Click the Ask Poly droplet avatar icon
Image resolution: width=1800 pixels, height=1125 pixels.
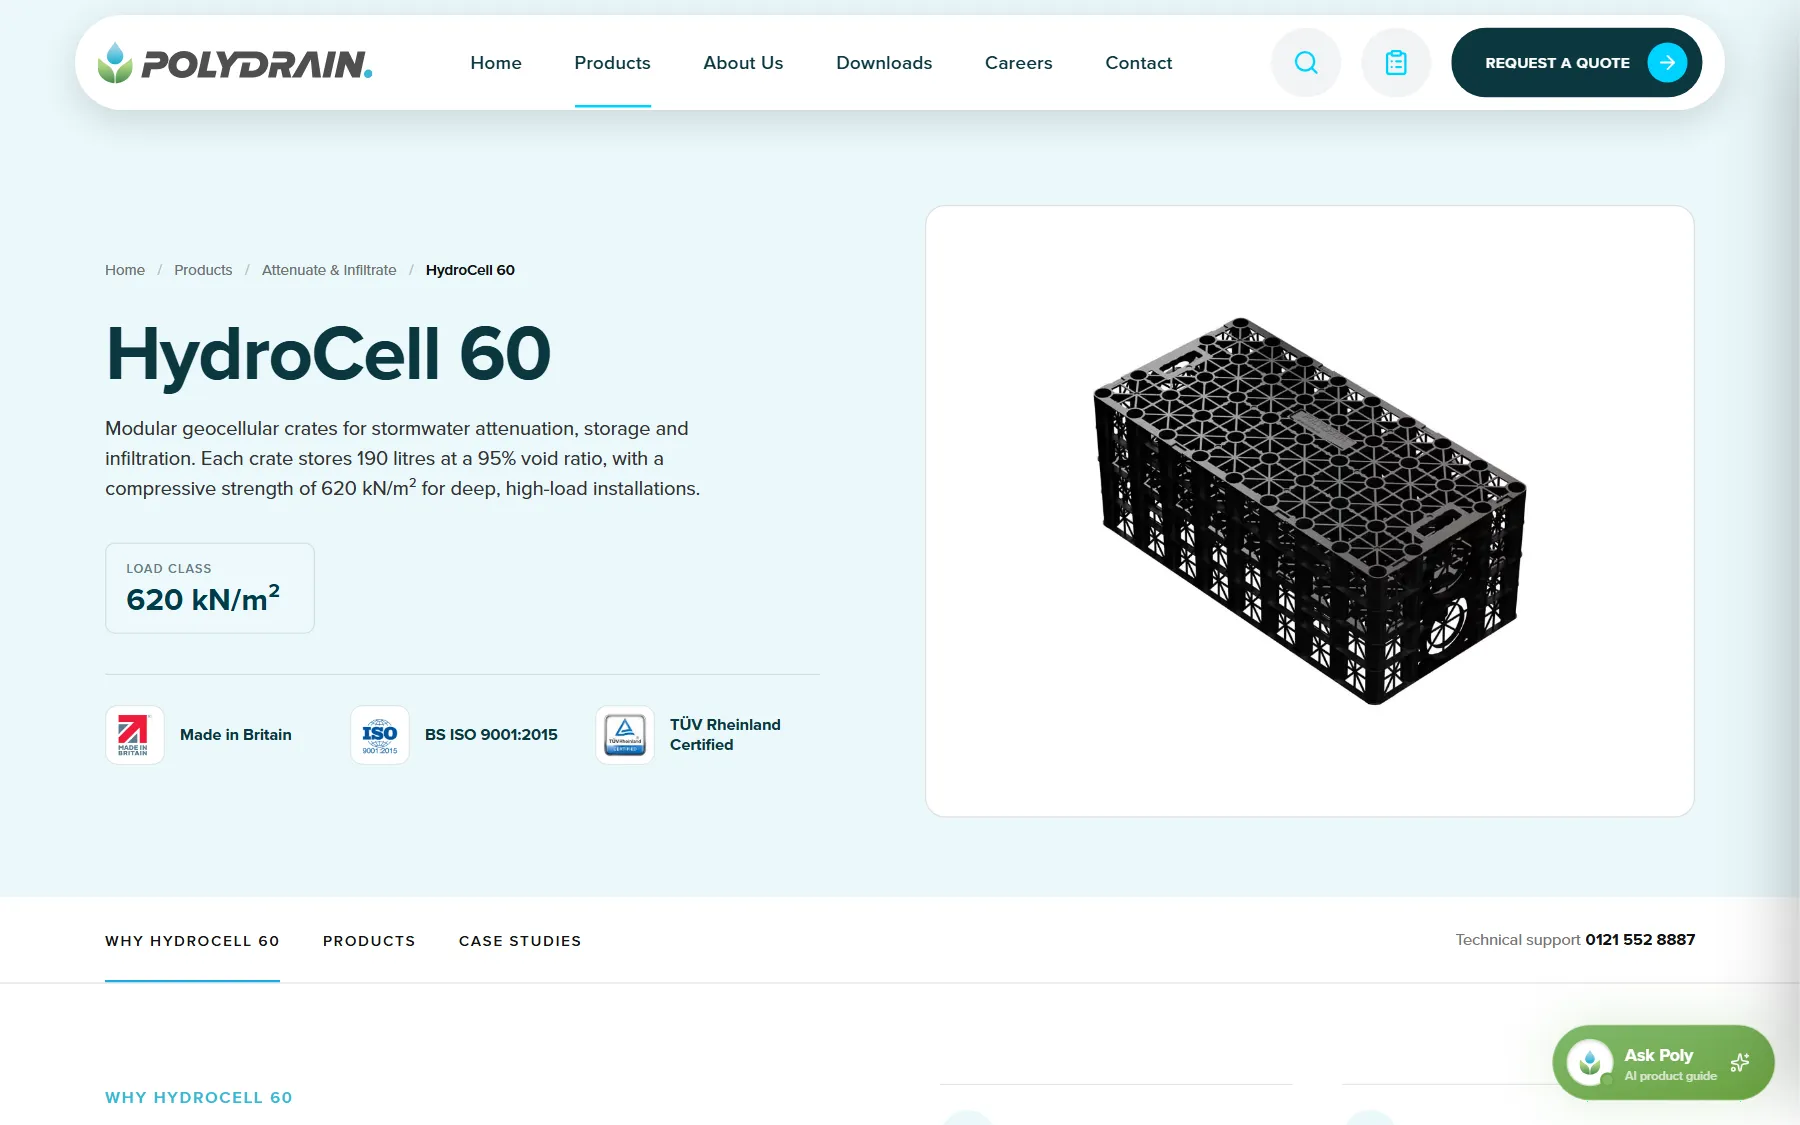pos(1590,1062)
